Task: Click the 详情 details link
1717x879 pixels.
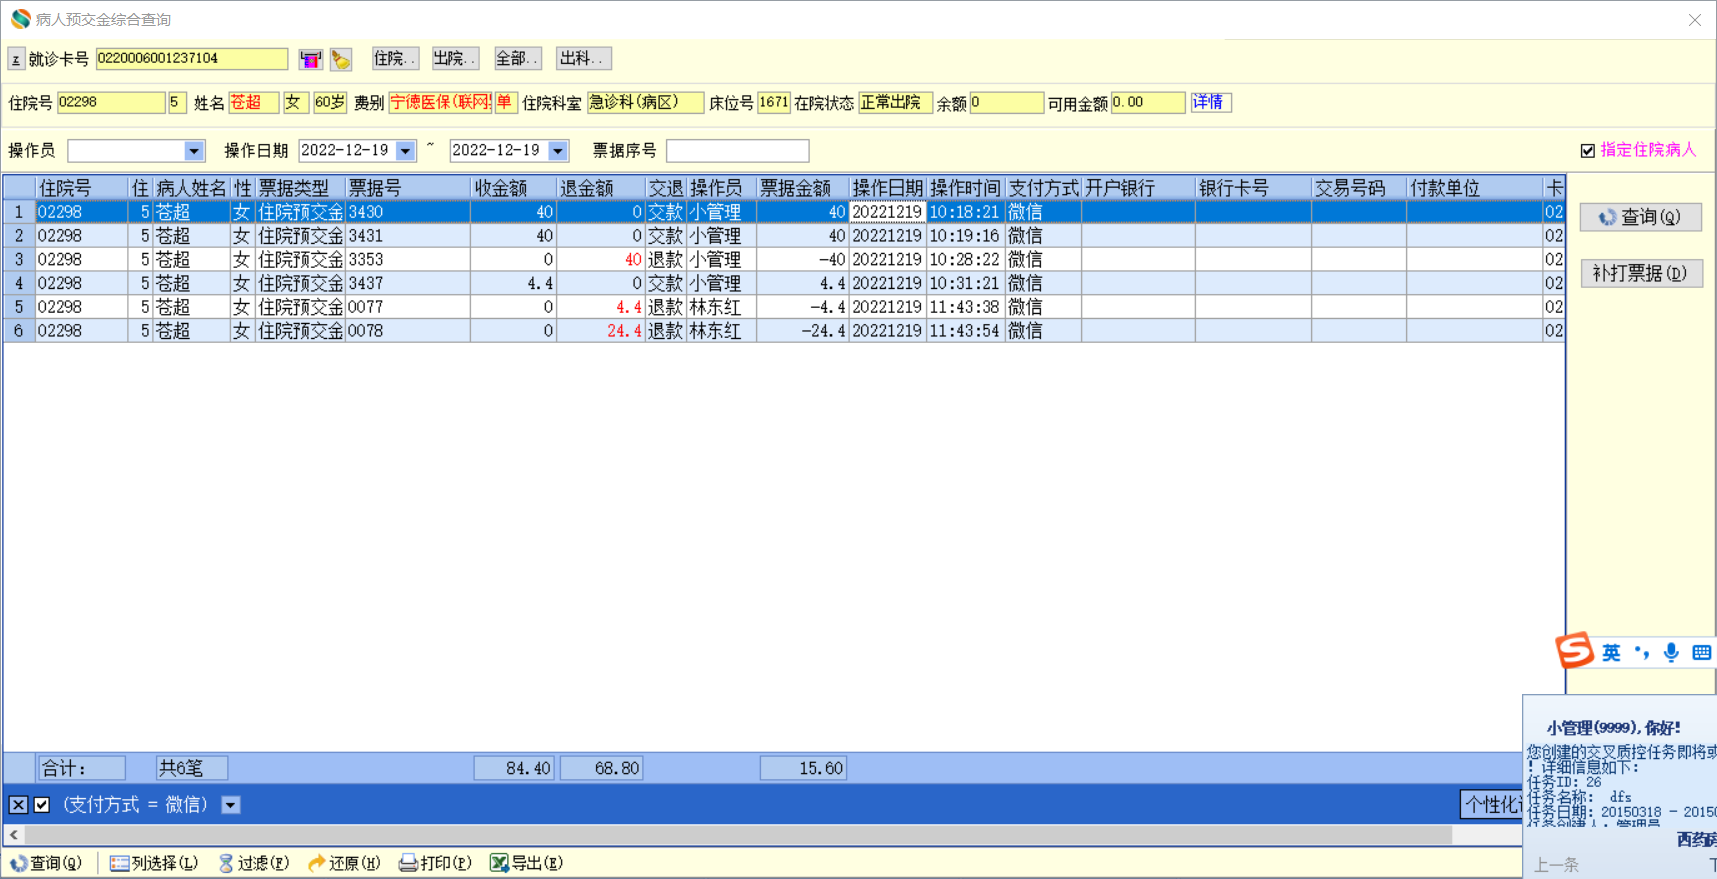Action: [1210, 102]
